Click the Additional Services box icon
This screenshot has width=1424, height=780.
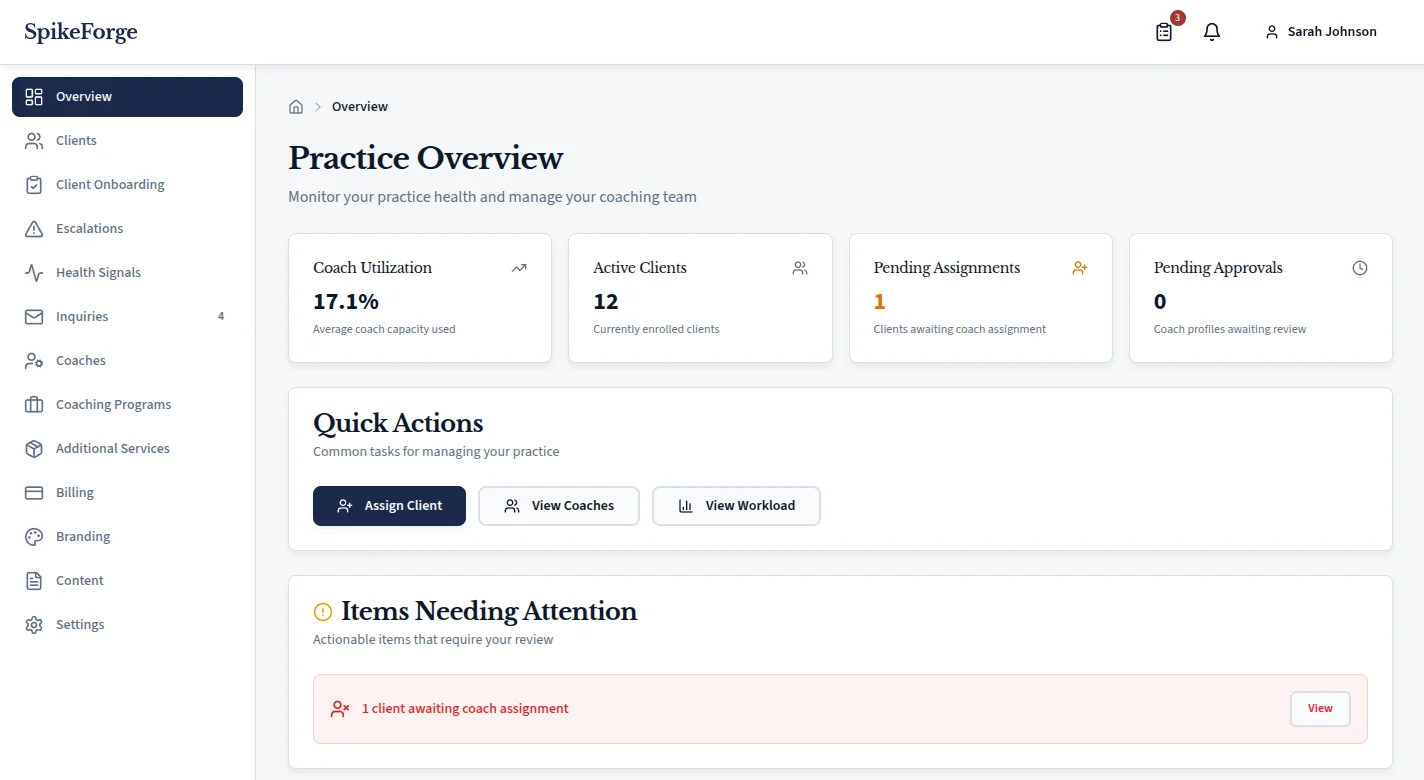34,449
